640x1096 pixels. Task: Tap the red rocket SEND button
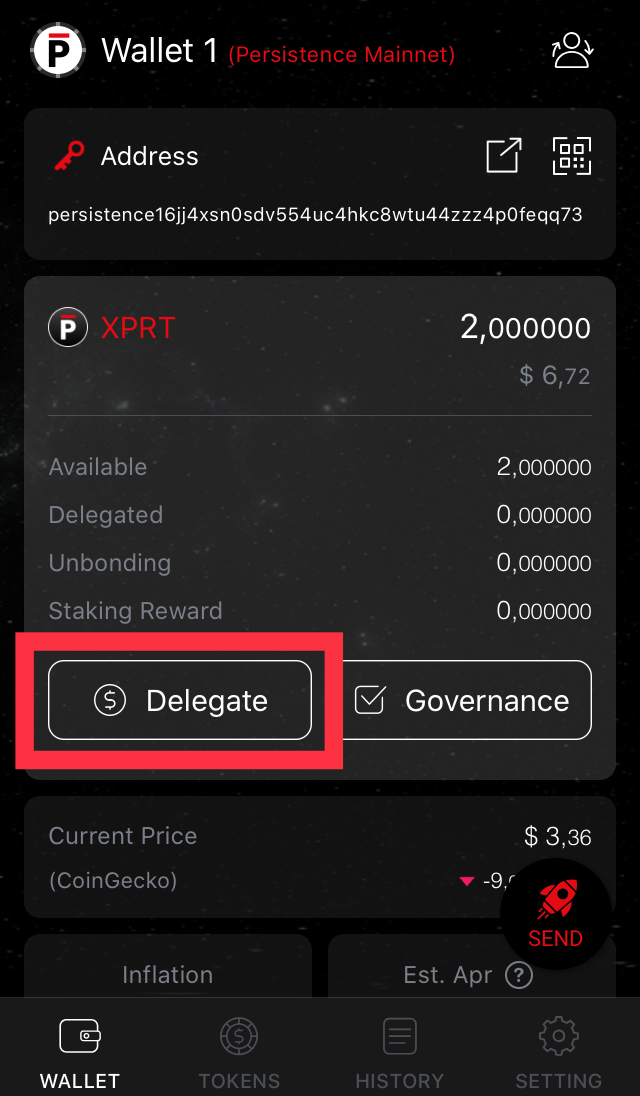[555, 914]
